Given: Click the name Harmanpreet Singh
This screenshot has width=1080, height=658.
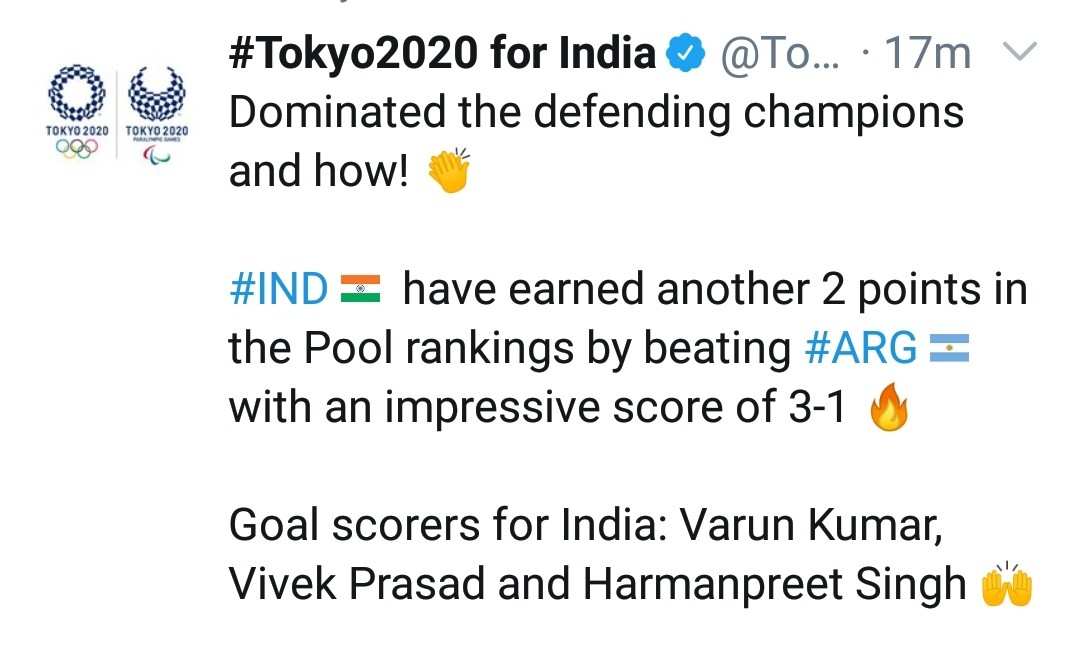Looking at the screenshot, I should 775,585.
